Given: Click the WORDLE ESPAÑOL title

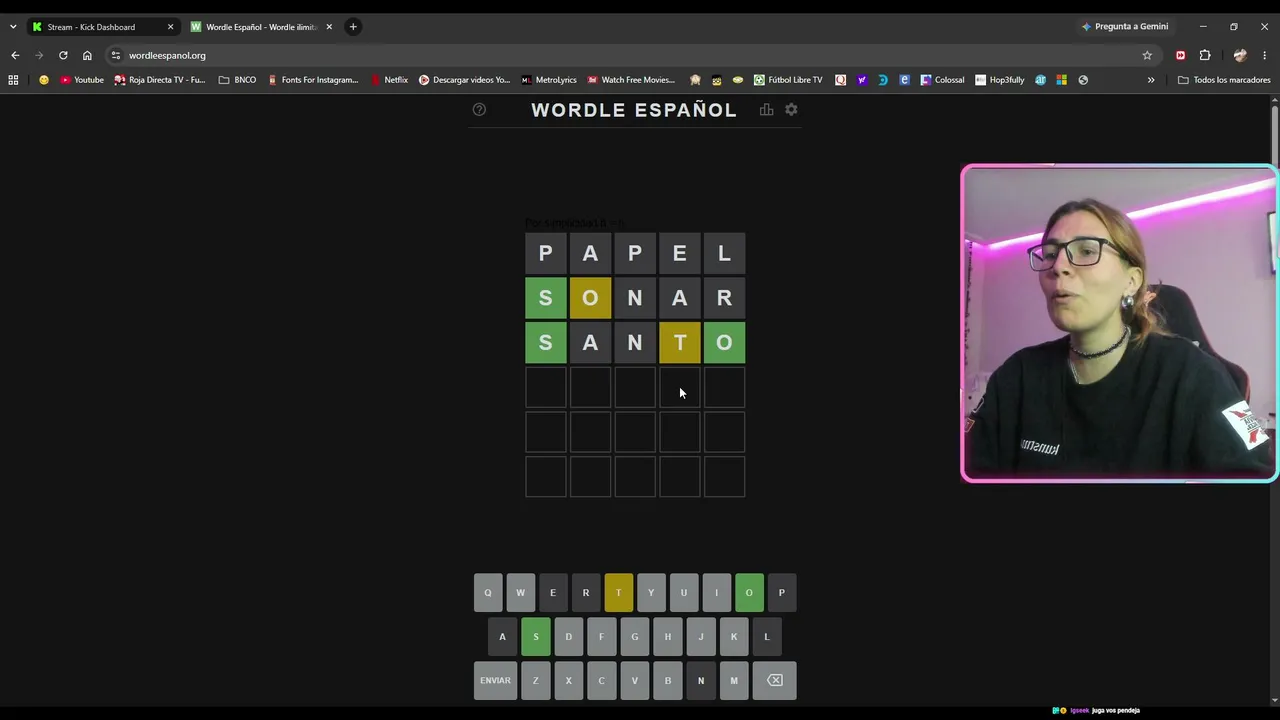Looking at the screenshot, I should (634, 110).
